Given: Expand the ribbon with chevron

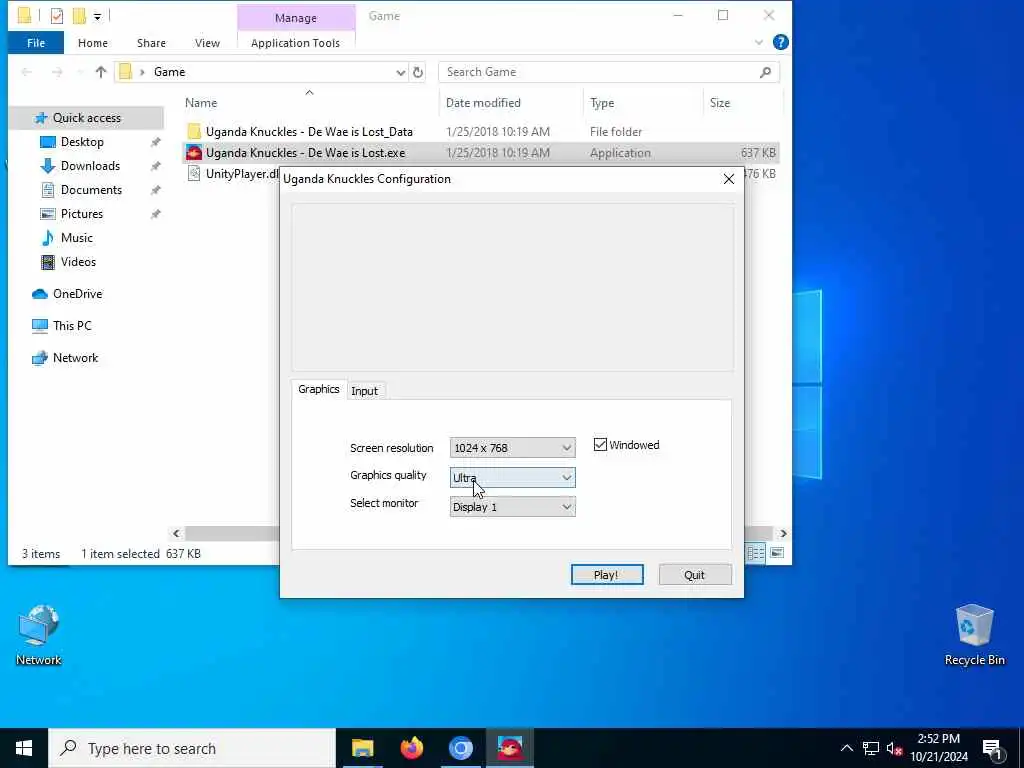Looking at the screenshot, I should pyautogui.click(x=759, y=42).
